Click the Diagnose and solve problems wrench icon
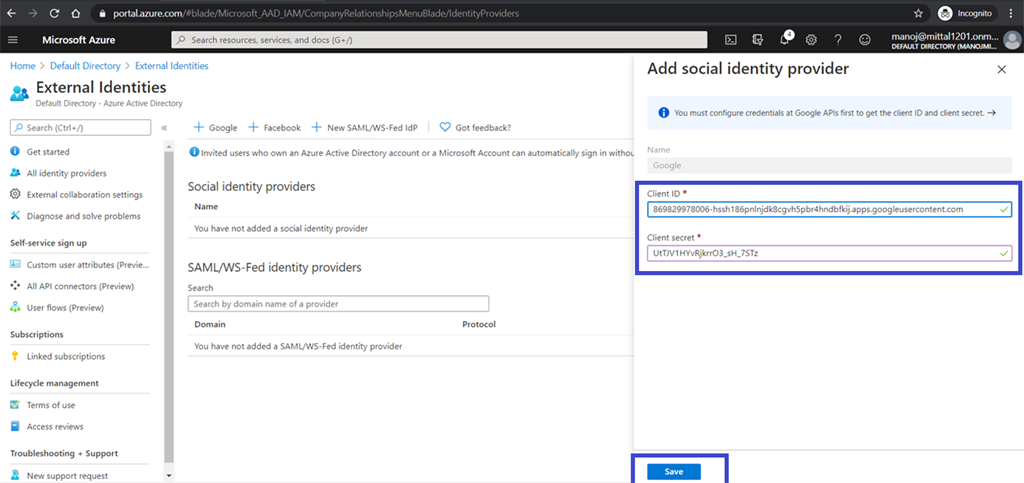Image resolution: width=1024 pixels, height=483 pixels. click(x=15, y=215)
